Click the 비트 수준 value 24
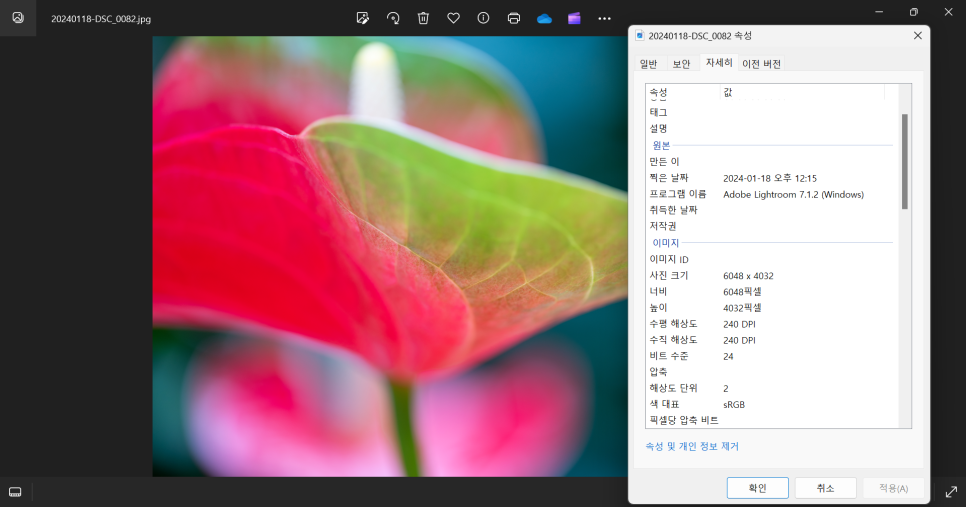Screen dimensions: 966x507 [x=728, y=356]
